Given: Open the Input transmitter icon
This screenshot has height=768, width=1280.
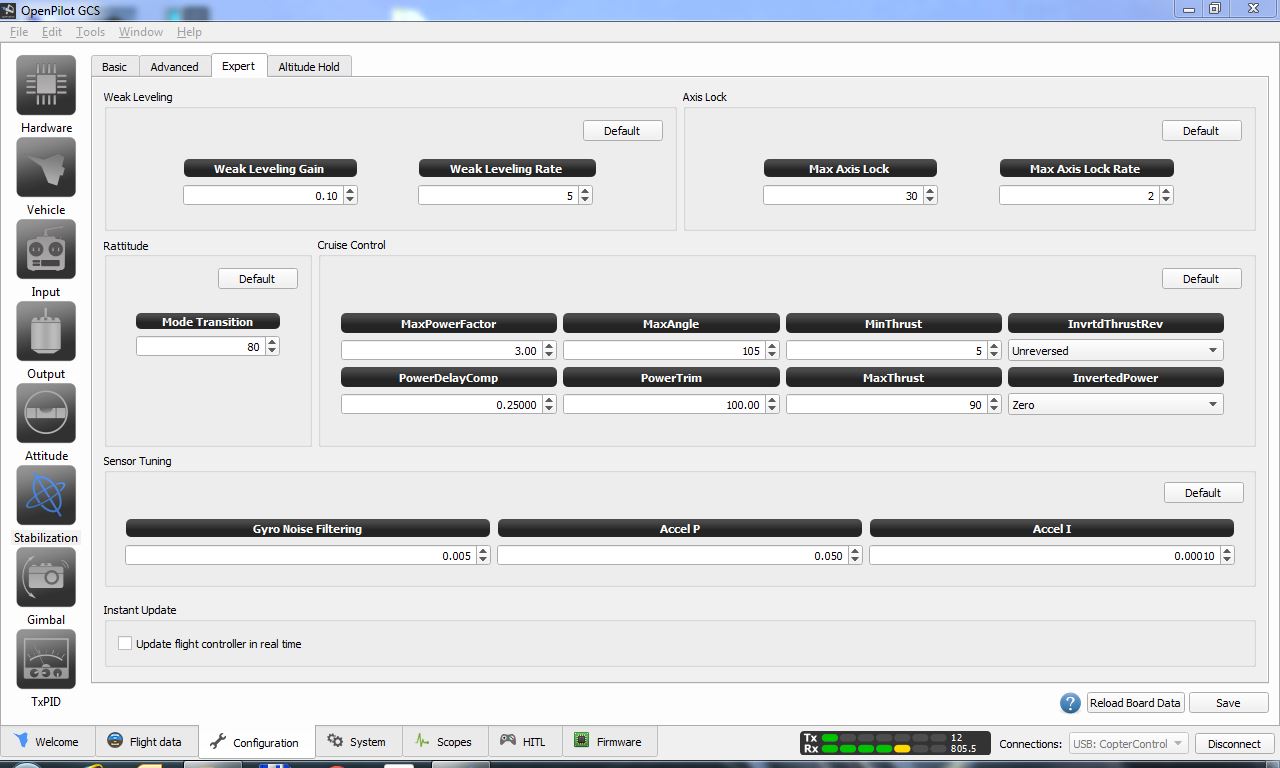Looking at the screenshot, I should (x=46, y=249).
